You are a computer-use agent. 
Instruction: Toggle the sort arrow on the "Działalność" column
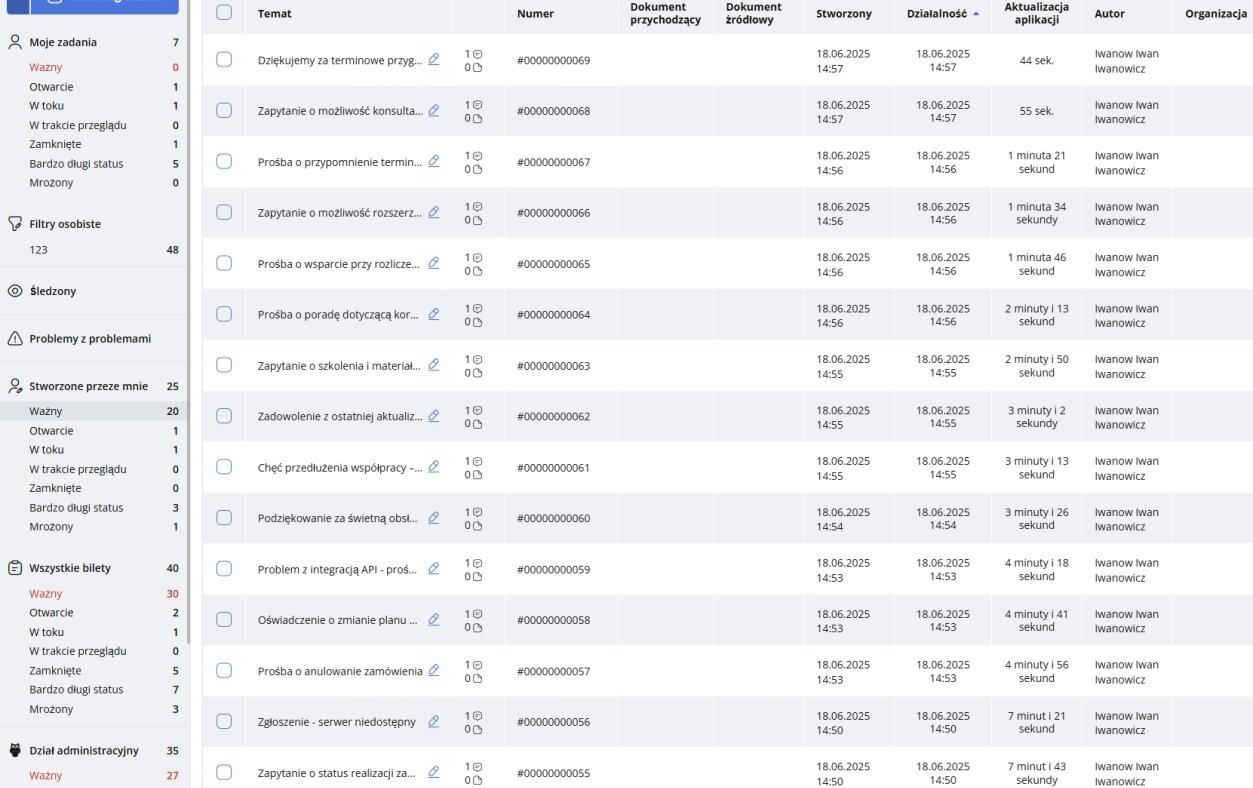pyautogui.click(x=976, y=14)
